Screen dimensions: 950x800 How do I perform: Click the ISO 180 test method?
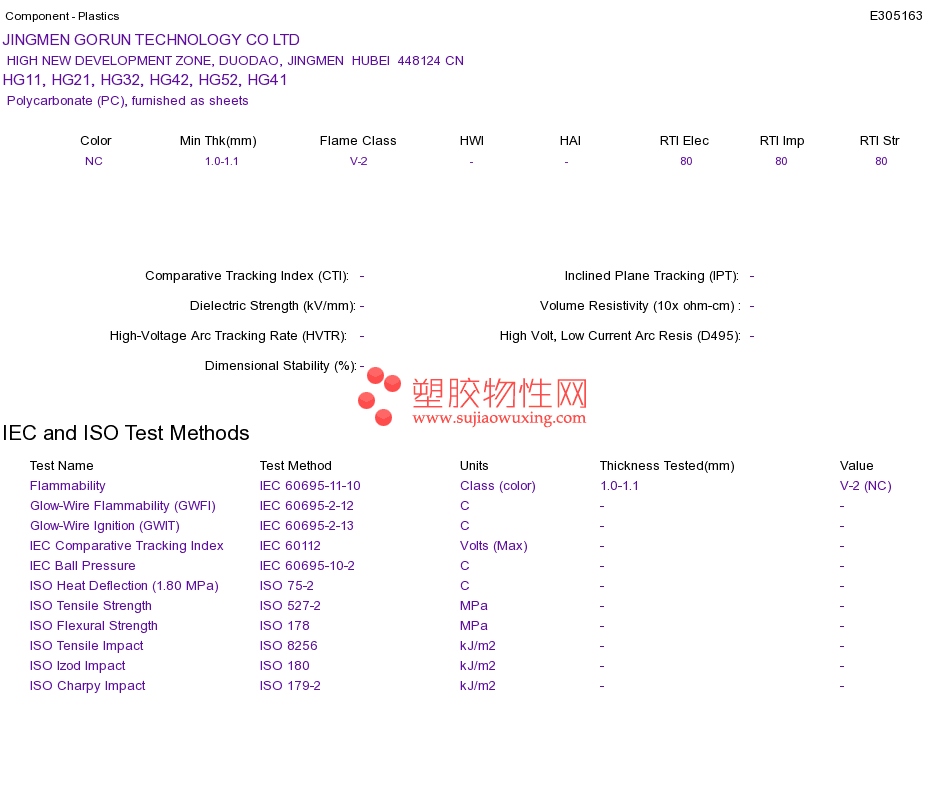[x=285, y=665]
